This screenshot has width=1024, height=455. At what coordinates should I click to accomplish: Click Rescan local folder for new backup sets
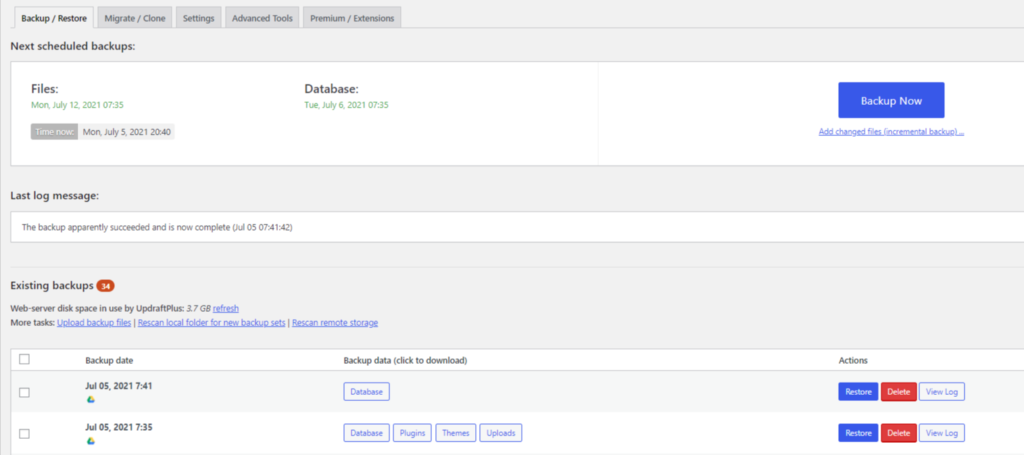coord(212,322)
